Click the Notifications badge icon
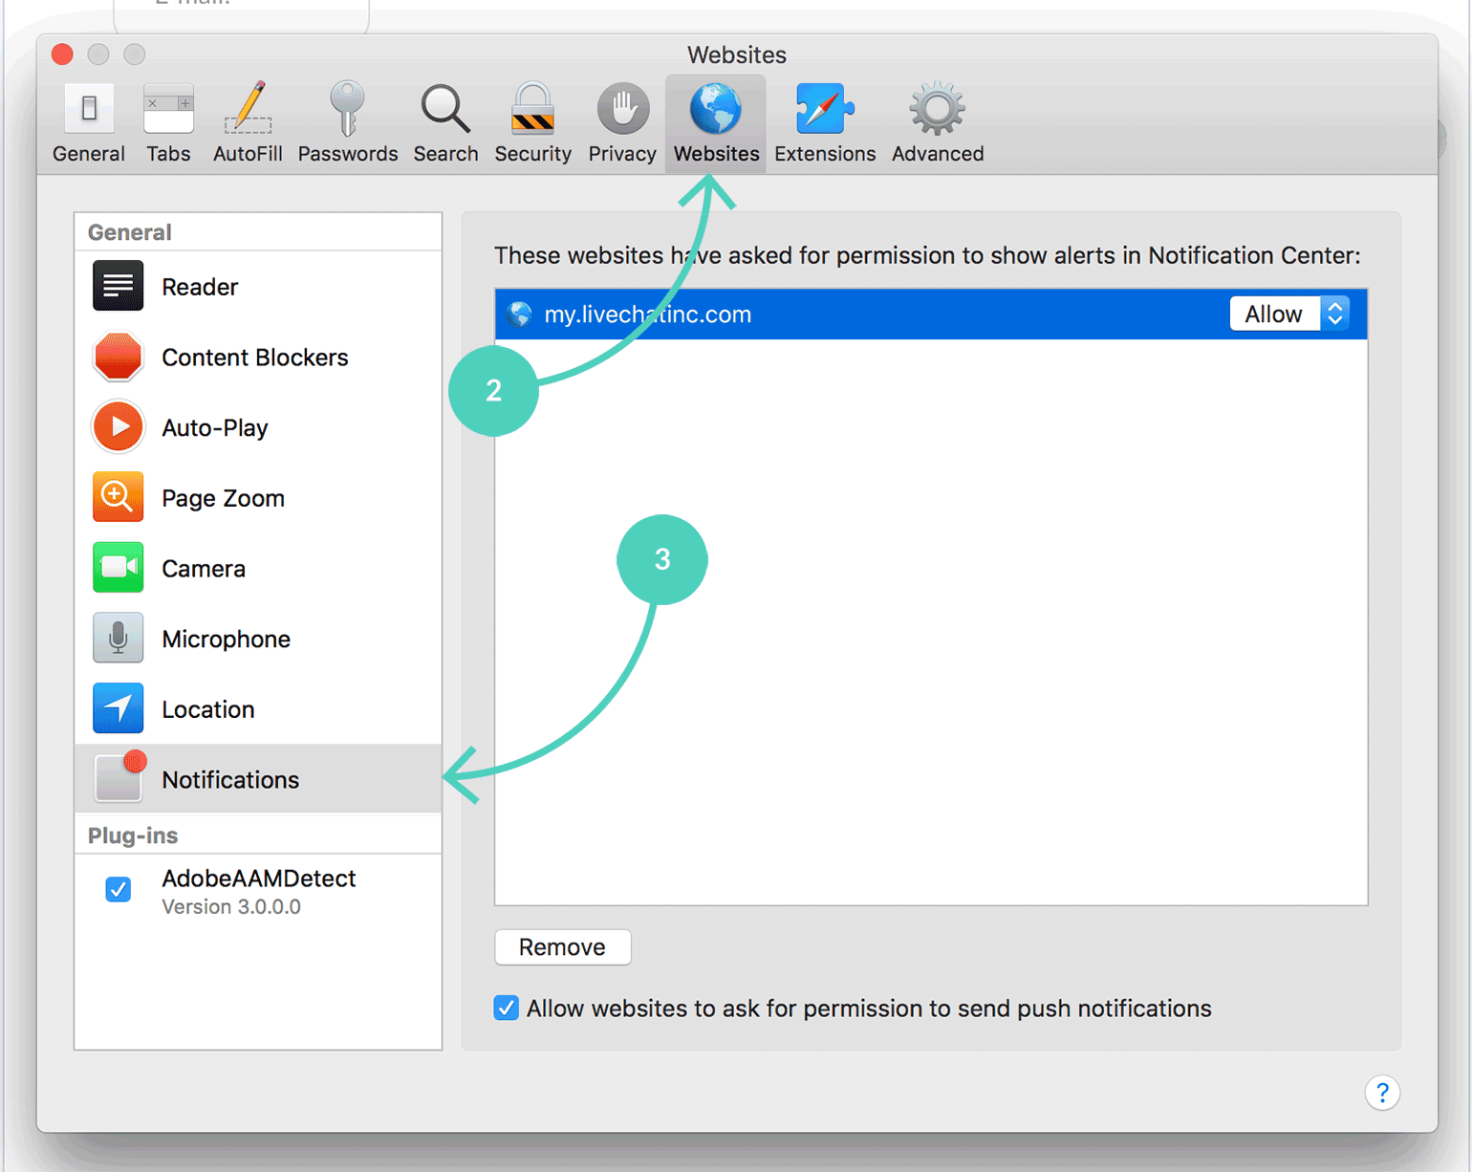The width and height of the screenshot is (1472, 1172). pyautogui.click(x=120, y=777)
